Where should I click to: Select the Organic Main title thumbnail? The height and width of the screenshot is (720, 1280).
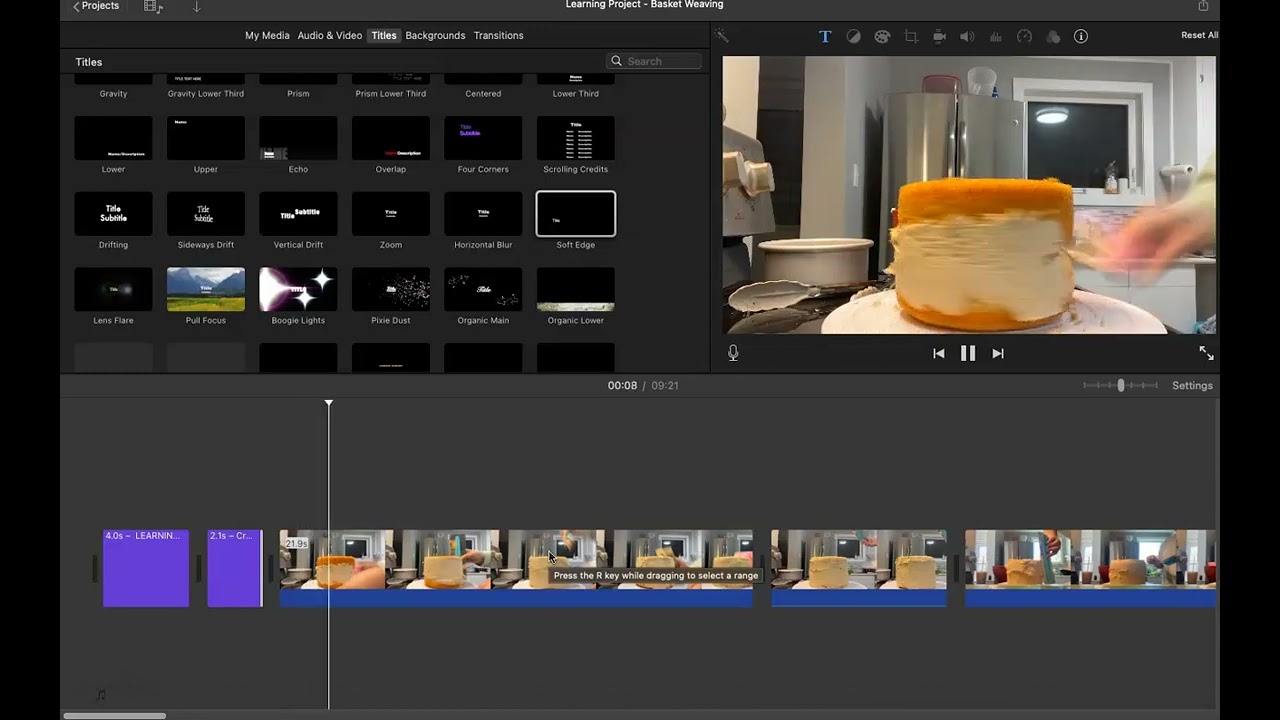pos(483,289)
